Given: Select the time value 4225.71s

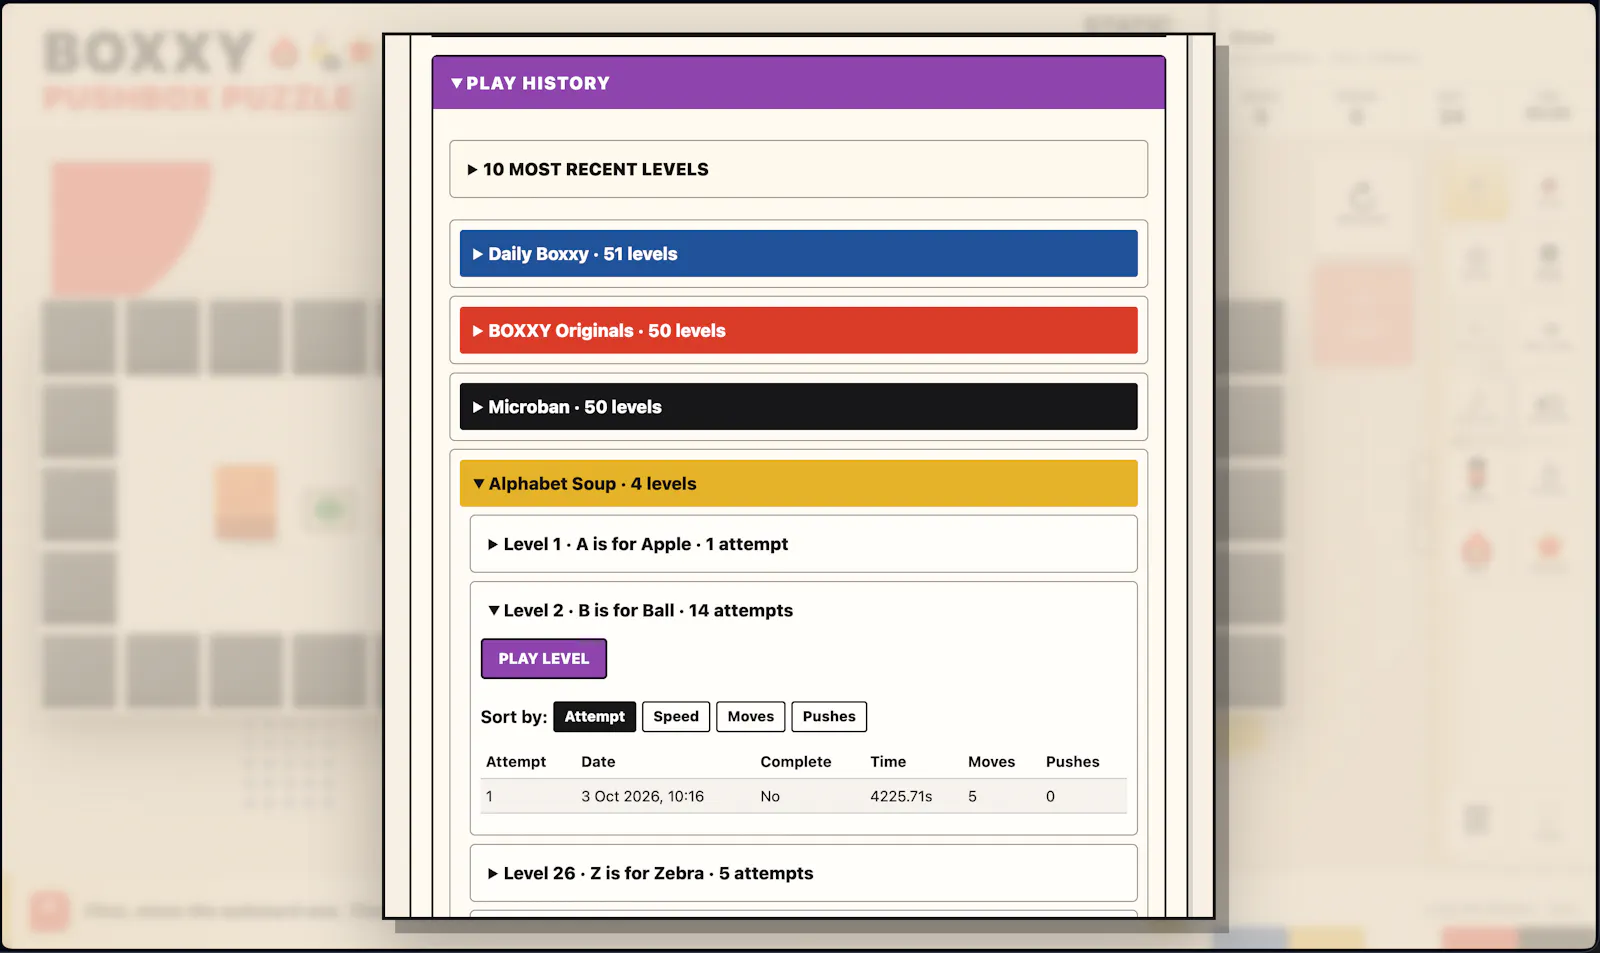Looking at the screenshot, I should coord(901,797).
